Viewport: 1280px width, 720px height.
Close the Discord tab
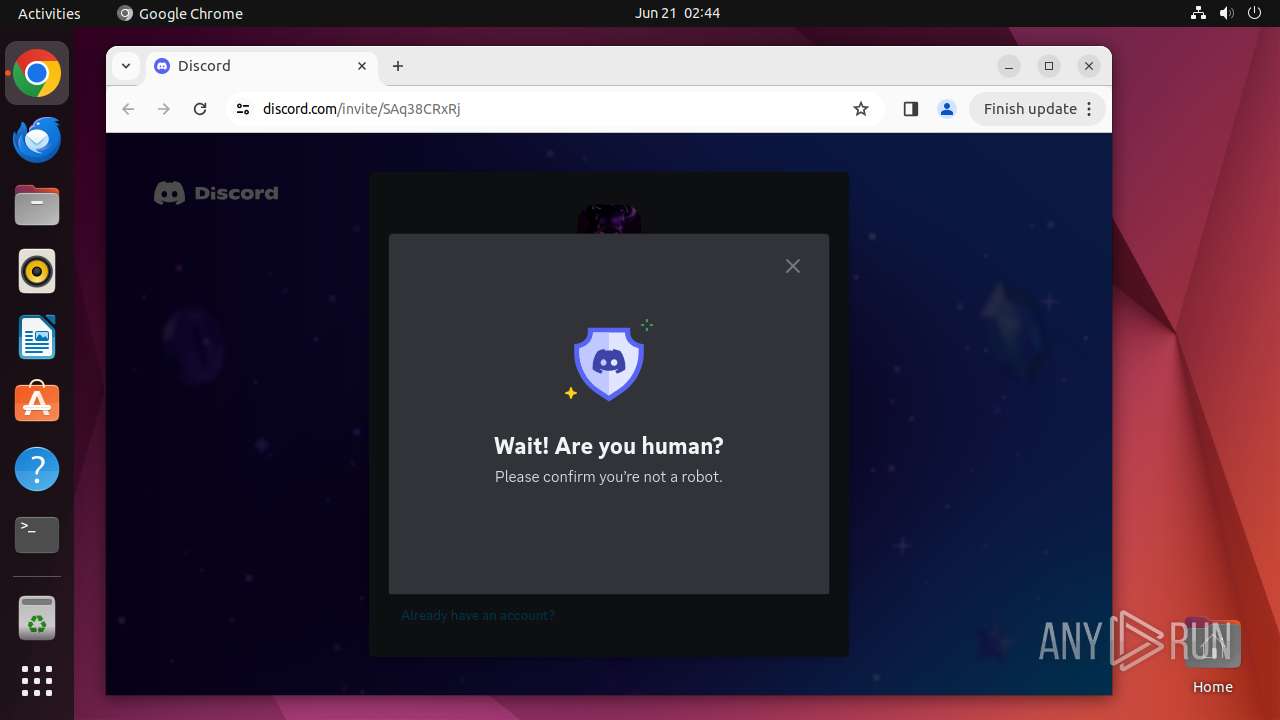click(362, 66)
